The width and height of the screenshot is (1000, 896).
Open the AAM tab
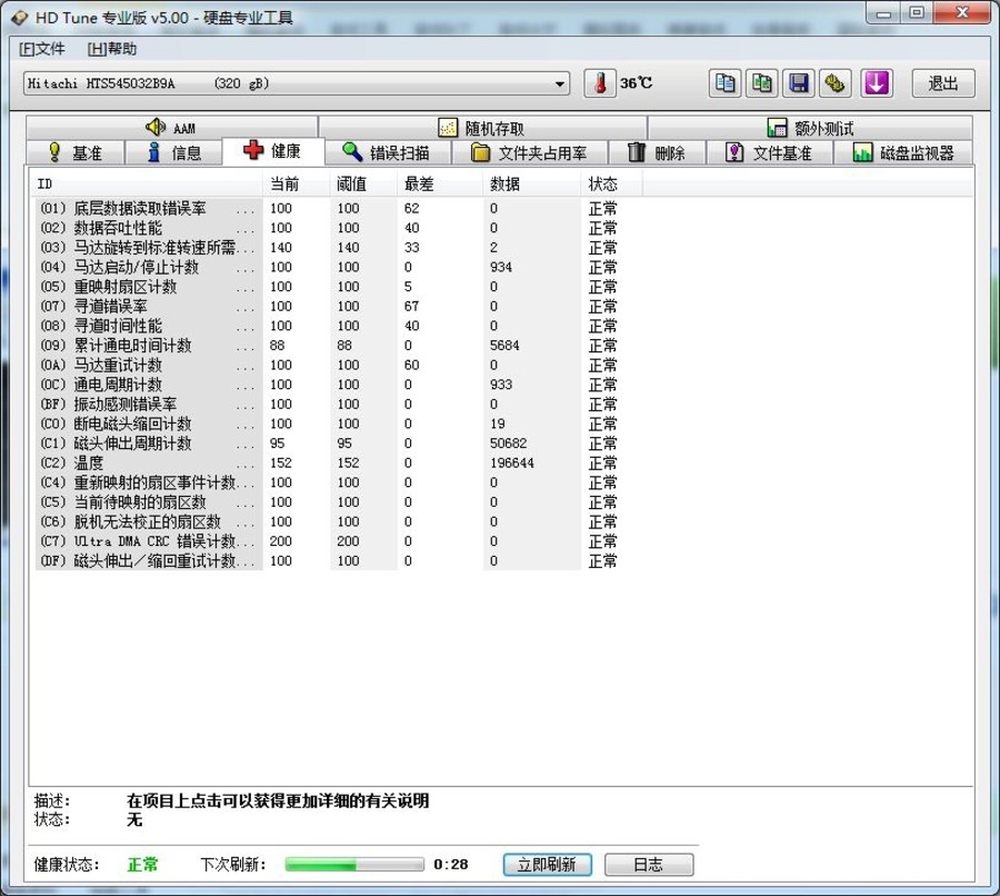pyautogui.click(x=171, y=128)
